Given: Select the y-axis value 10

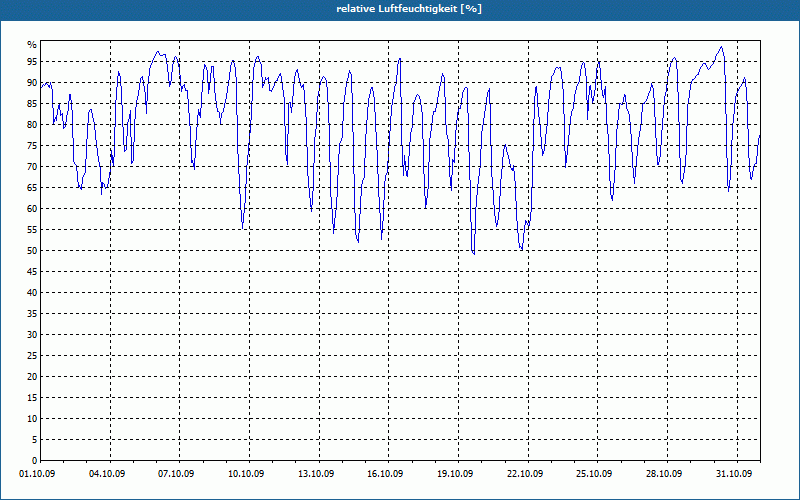Looking at the screenshot, I should (32, 419).
